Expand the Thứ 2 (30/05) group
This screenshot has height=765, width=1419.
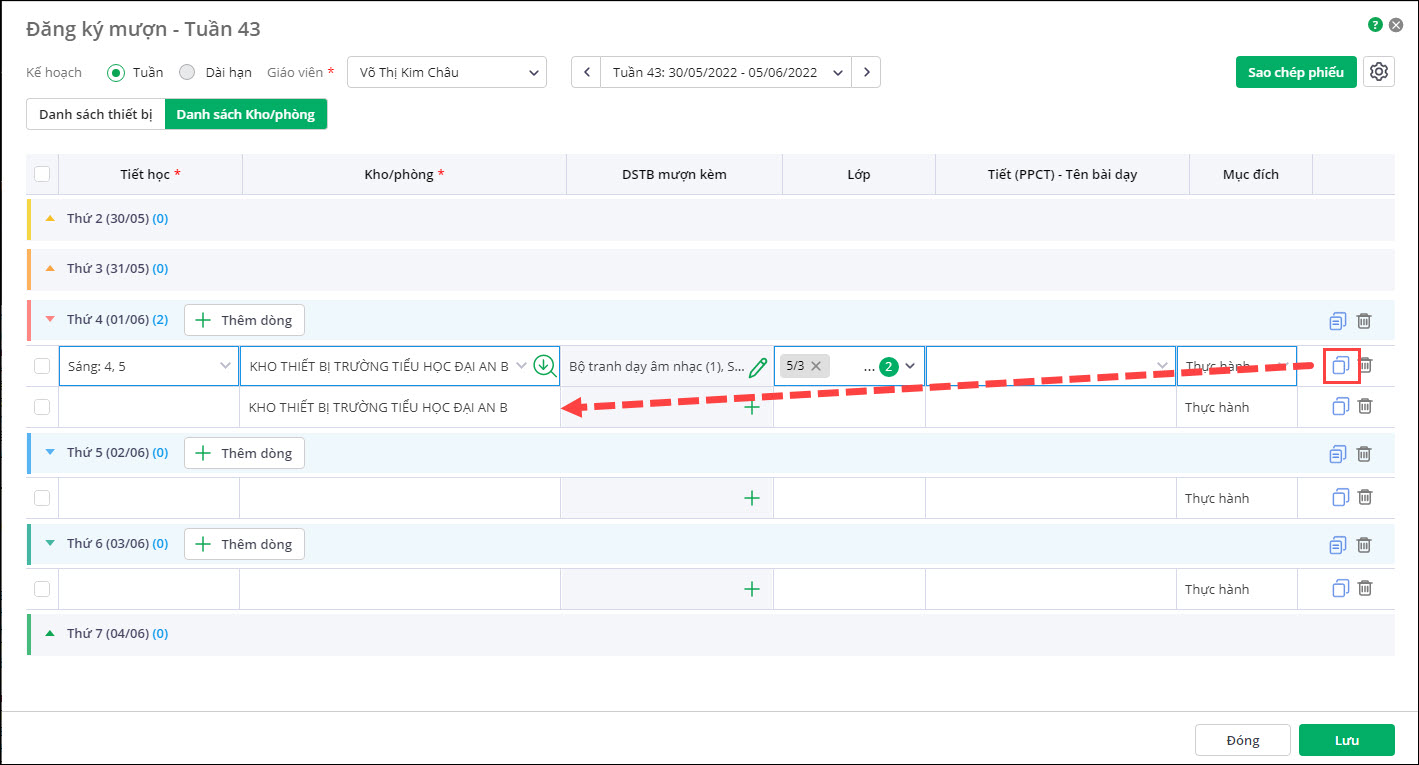[x=50, y=218]
